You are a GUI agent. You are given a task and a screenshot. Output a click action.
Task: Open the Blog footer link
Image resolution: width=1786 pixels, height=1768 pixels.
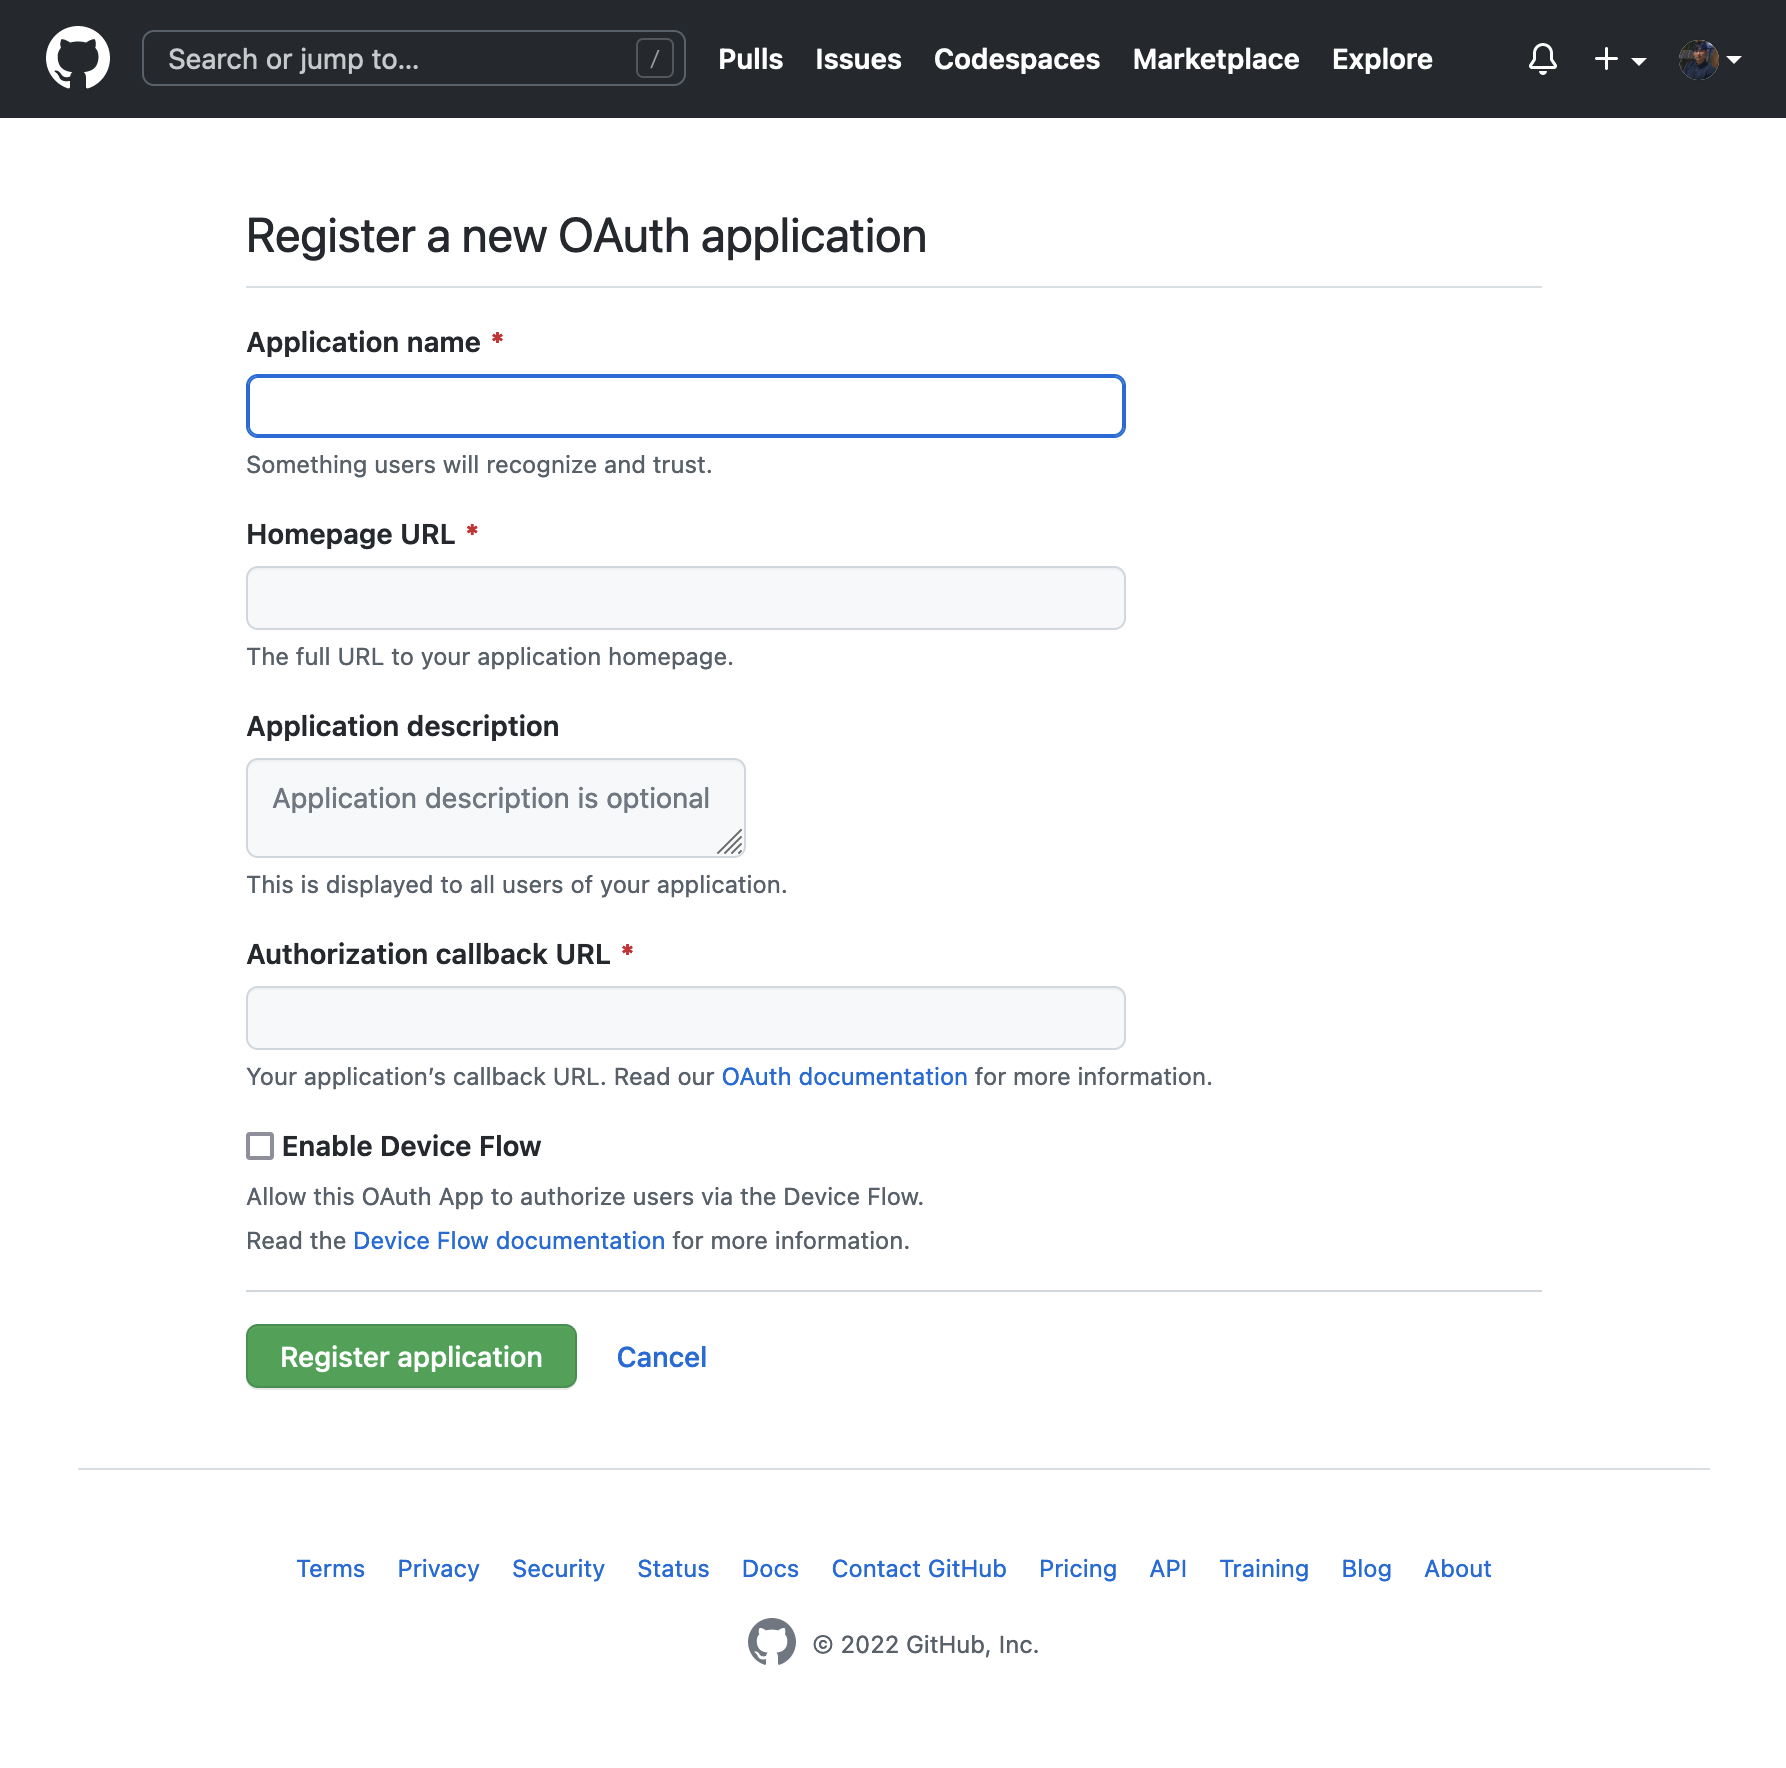(1366, 1569)
